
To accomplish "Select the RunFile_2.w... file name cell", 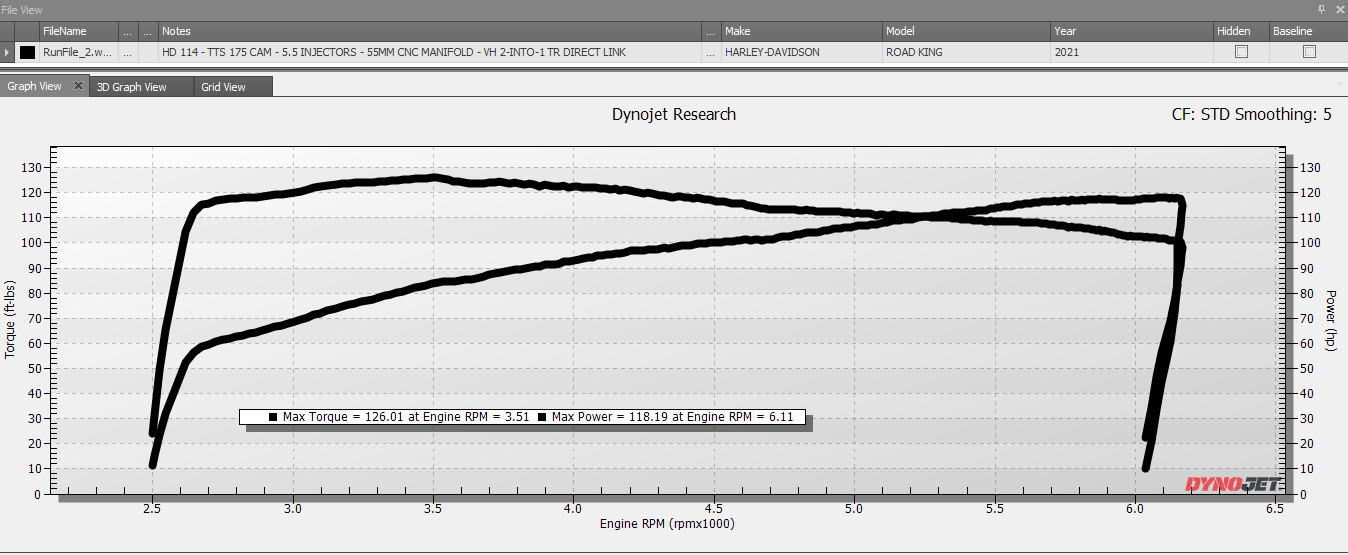I will click(79, 52).
